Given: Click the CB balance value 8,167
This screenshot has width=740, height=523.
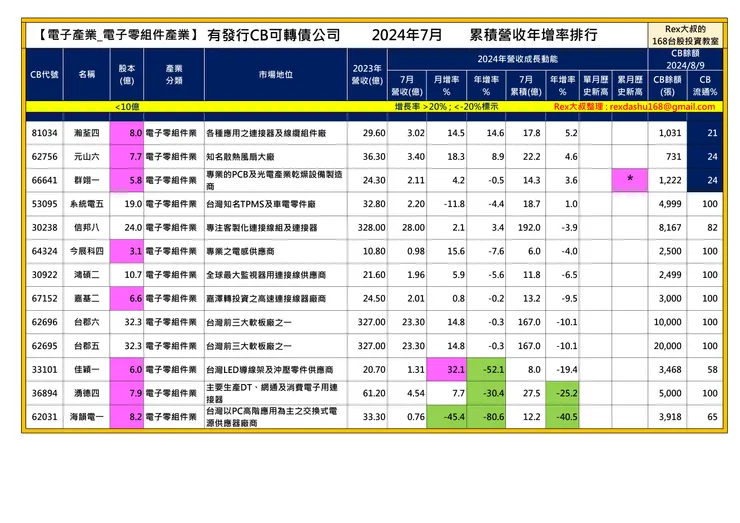Looking at the screenshot, I should pyautogui.click(x=670, y=228).
